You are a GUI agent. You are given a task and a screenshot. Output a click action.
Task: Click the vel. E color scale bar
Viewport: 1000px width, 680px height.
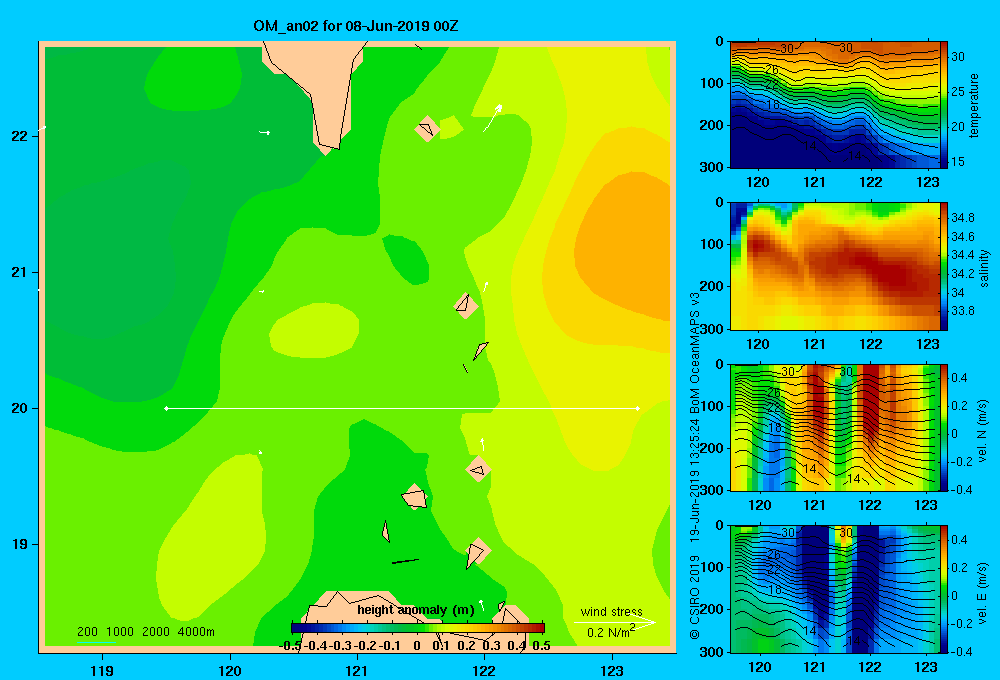click(x=944, y=589)
